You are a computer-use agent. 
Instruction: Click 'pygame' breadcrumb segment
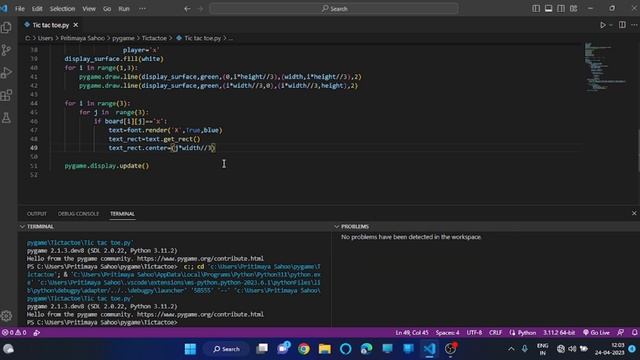coord(123,38)
